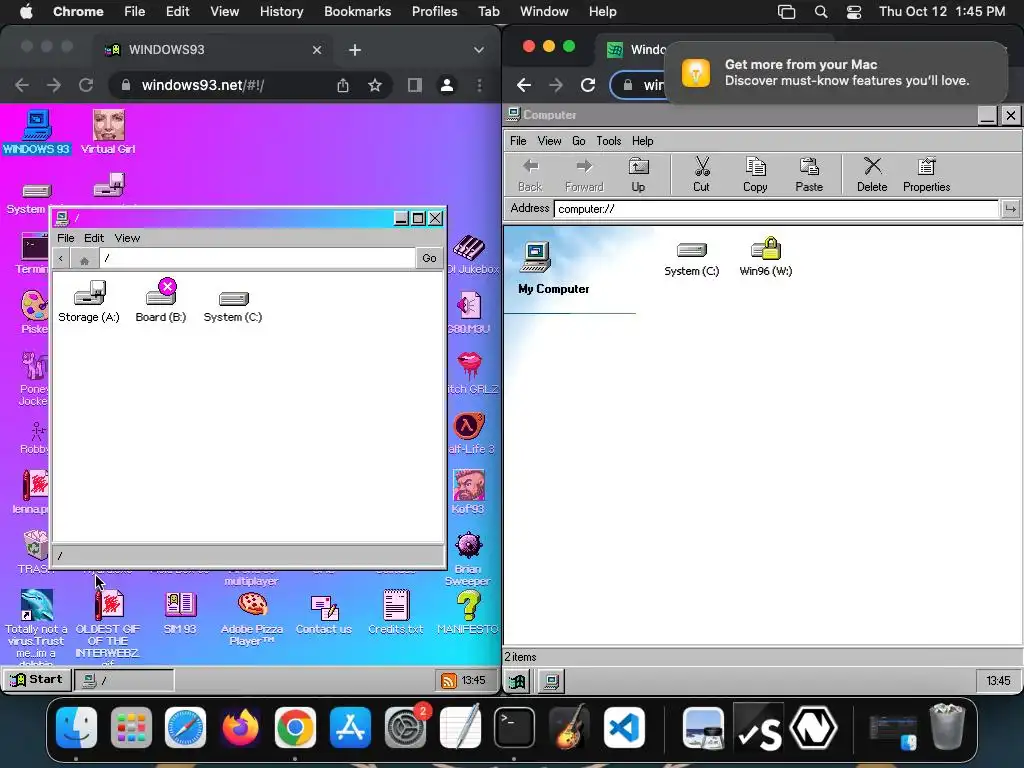Click the Back toolbar arrow in Computer
This screenshot has width=1024, height=768.
[x=530, y=174]
